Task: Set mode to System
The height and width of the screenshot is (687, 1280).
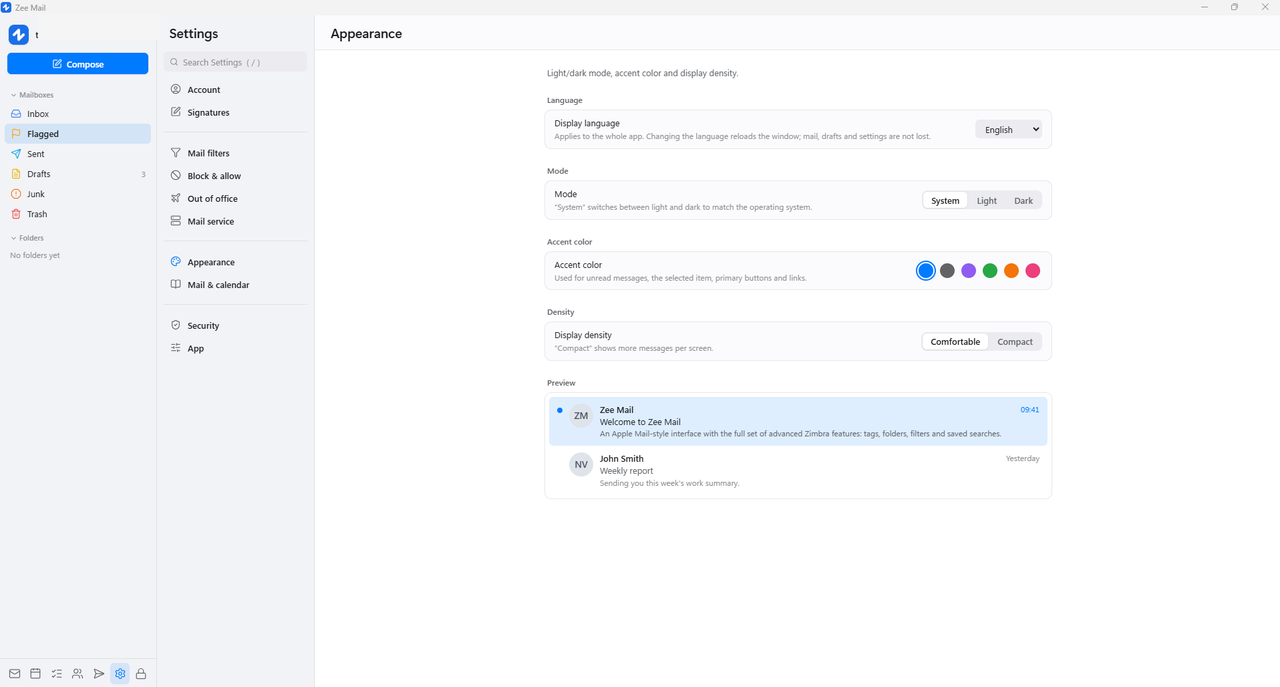Action: tap(945, 200)
